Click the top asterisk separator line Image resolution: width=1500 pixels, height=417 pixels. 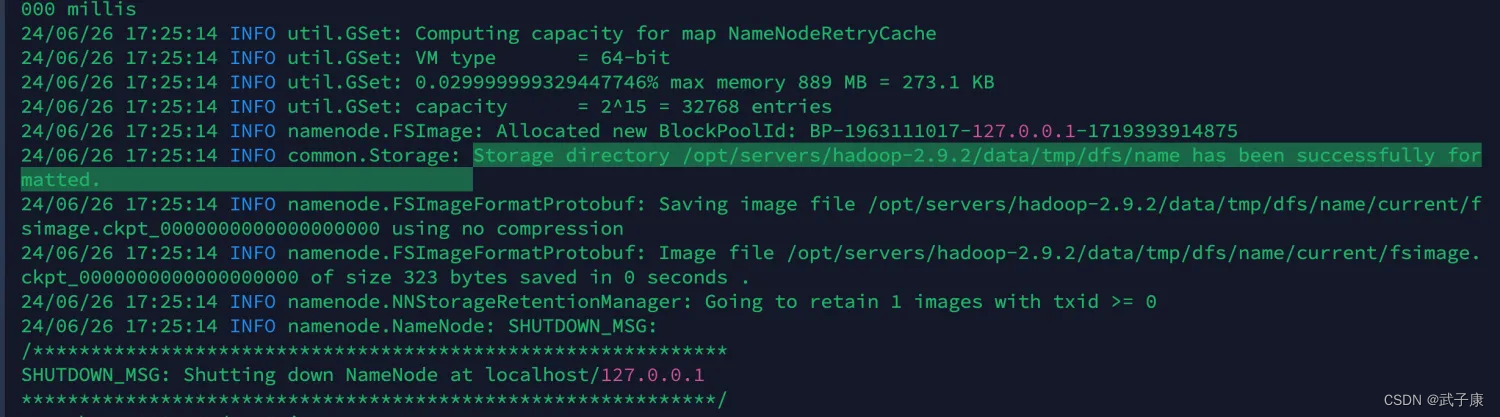374,351
